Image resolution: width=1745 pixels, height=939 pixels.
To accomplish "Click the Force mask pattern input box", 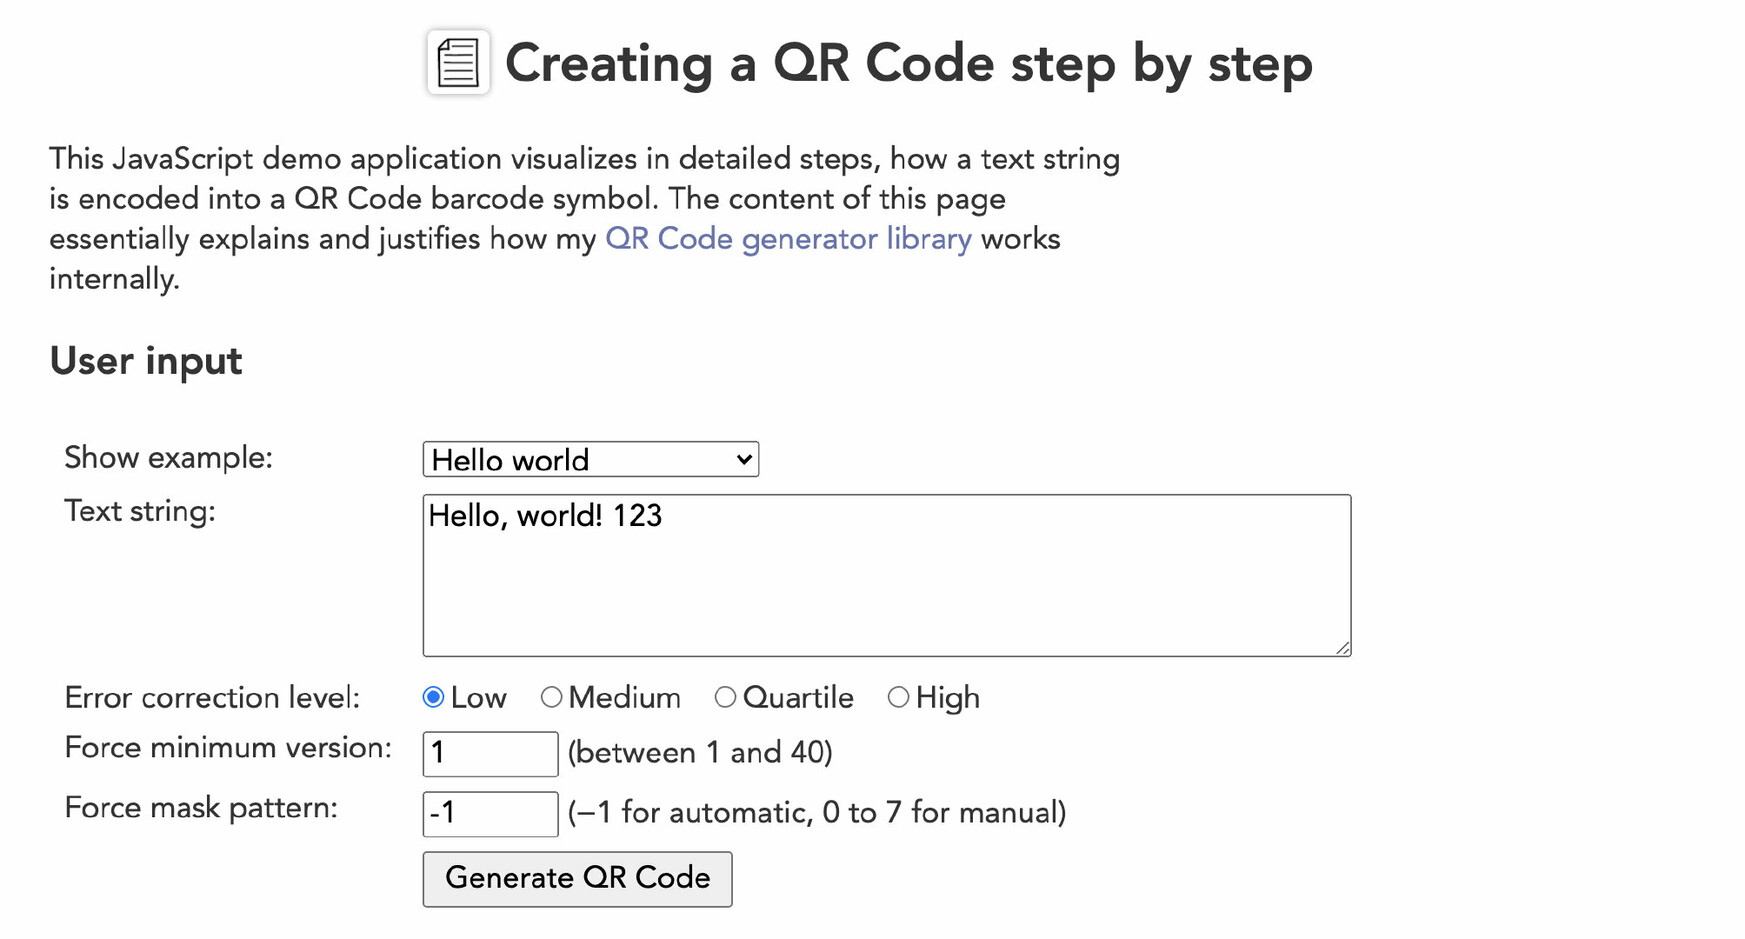I will point(490,813).
